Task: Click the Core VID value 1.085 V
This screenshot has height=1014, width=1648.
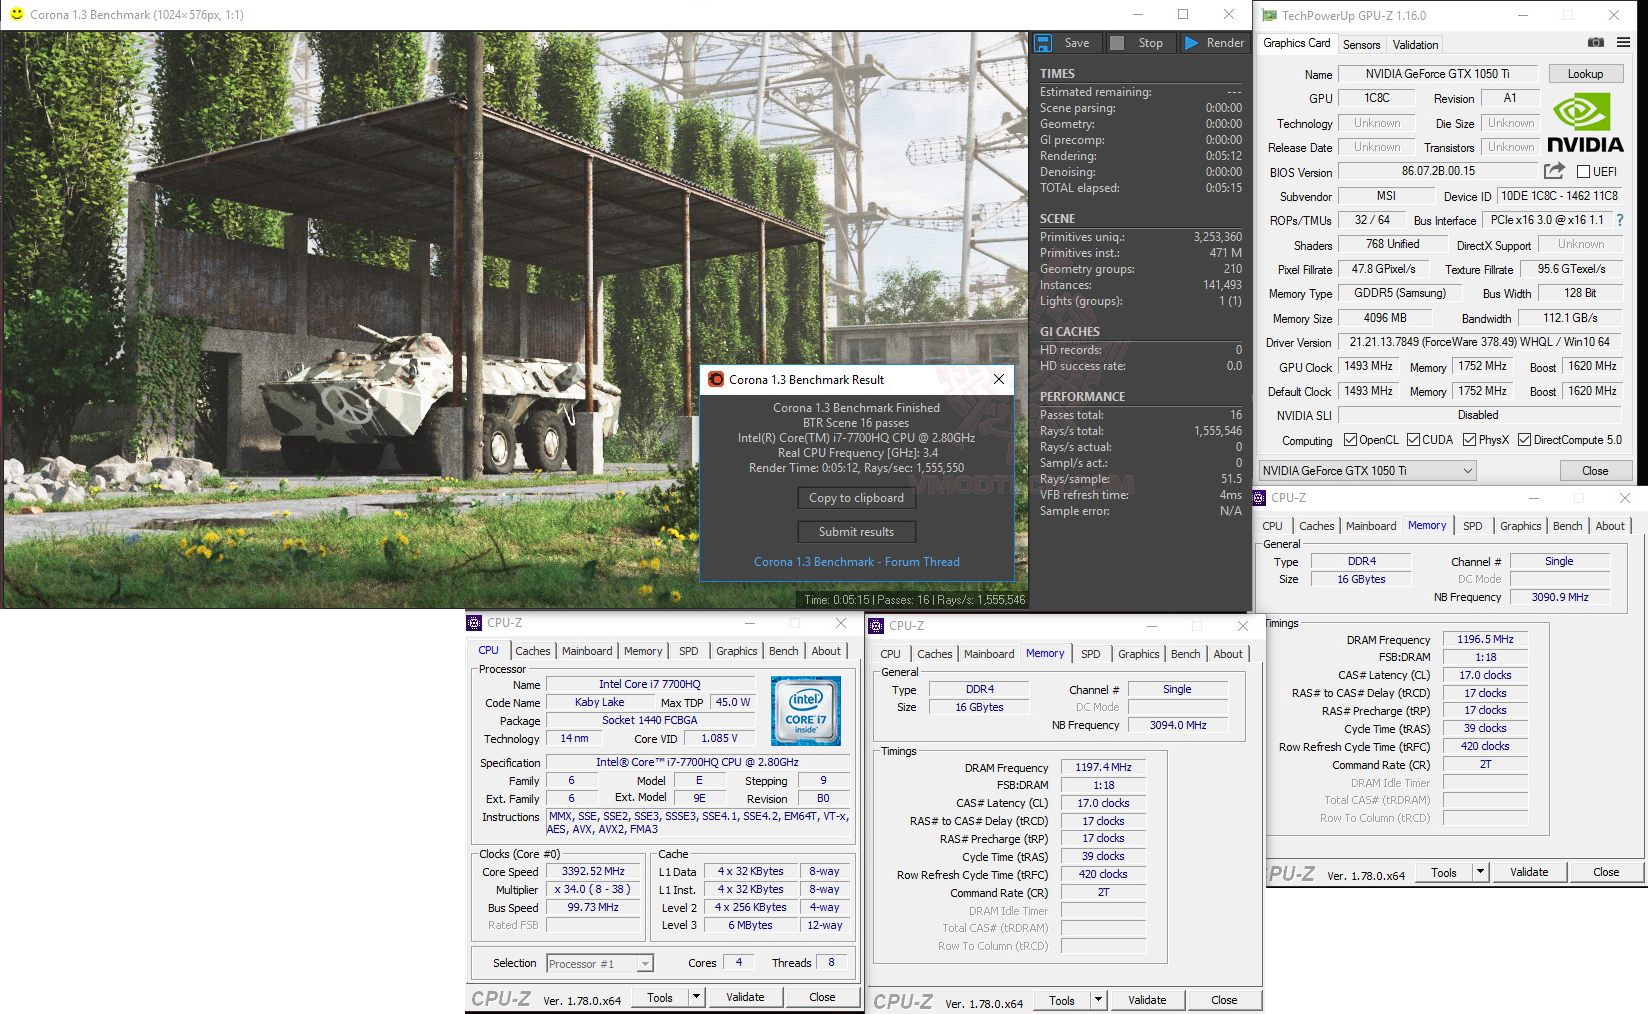Action: point(719,738)
